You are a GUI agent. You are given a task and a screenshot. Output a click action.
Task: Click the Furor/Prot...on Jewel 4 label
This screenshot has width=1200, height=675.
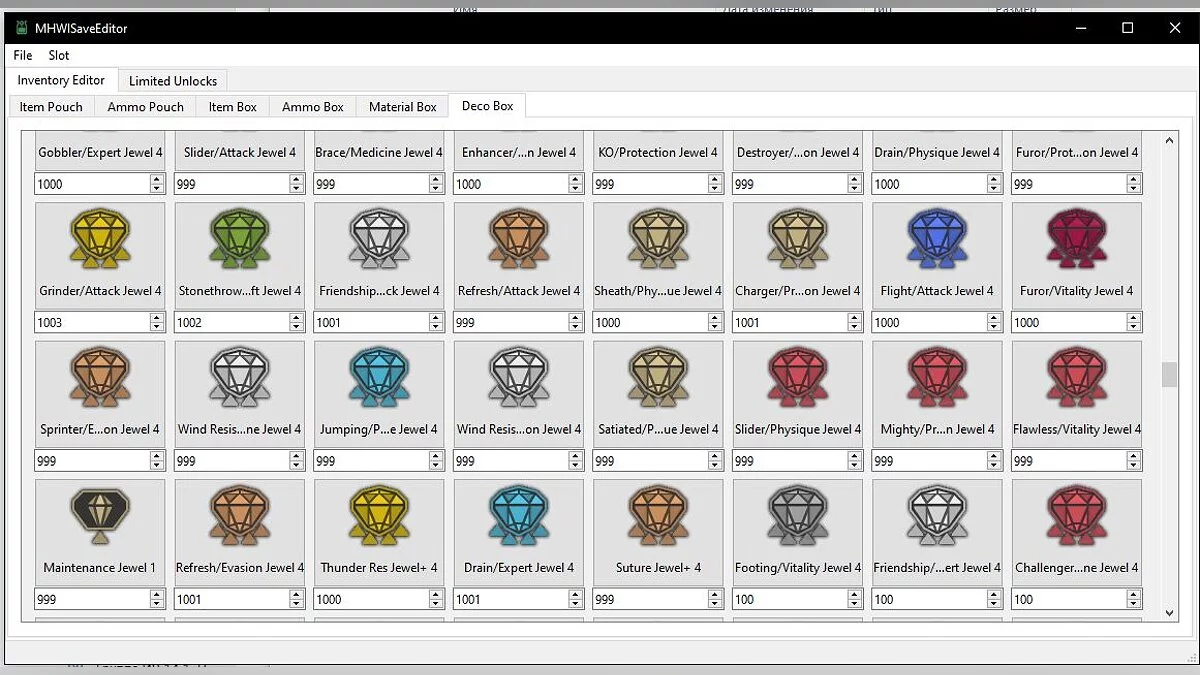coord(1077,153)
